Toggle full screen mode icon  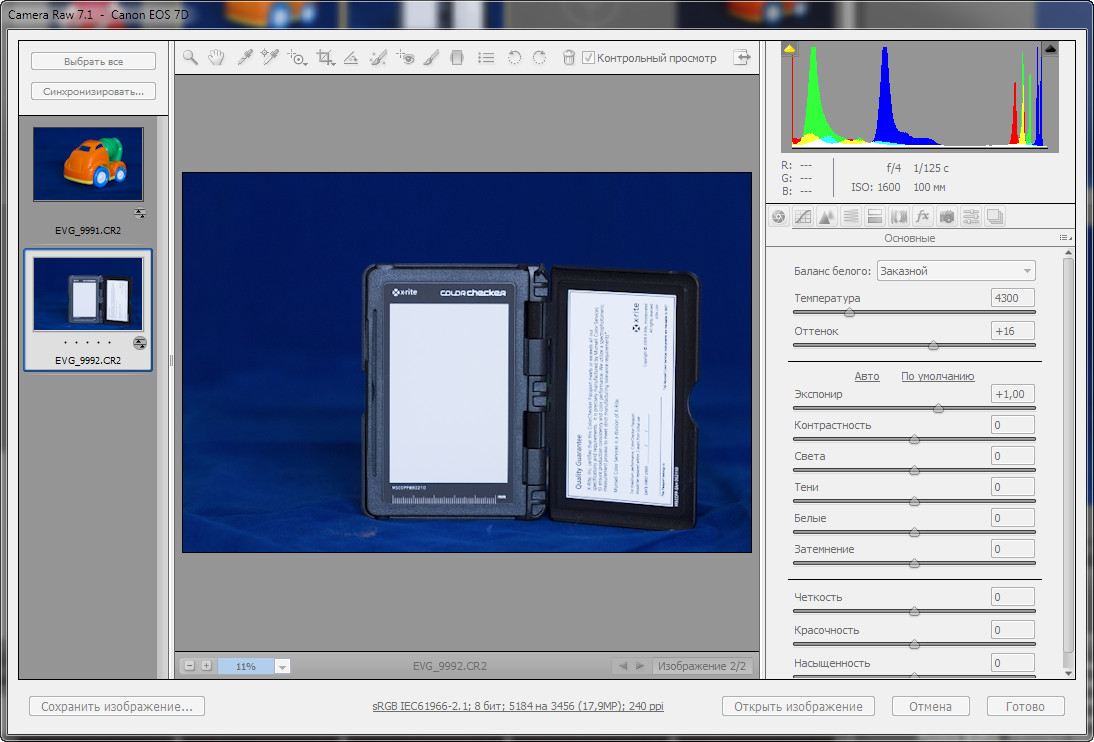[742, 58]
